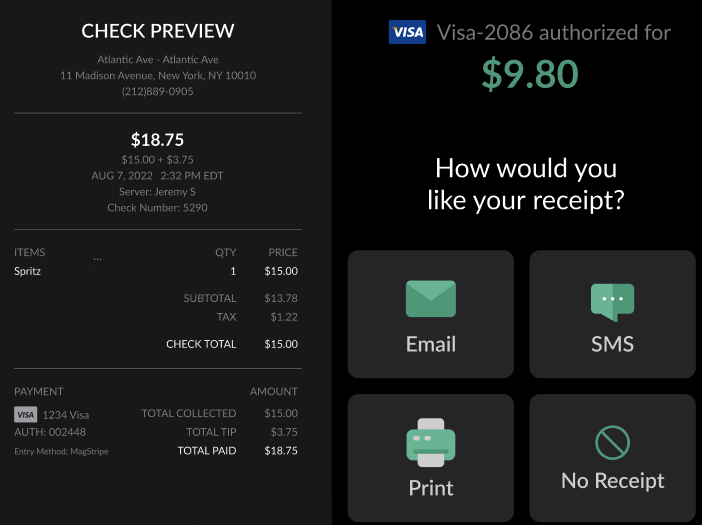Click the '$15.00 + $3.75' breakdown line
This screenshot has width=702, height=525.
(x=157, y=160)
